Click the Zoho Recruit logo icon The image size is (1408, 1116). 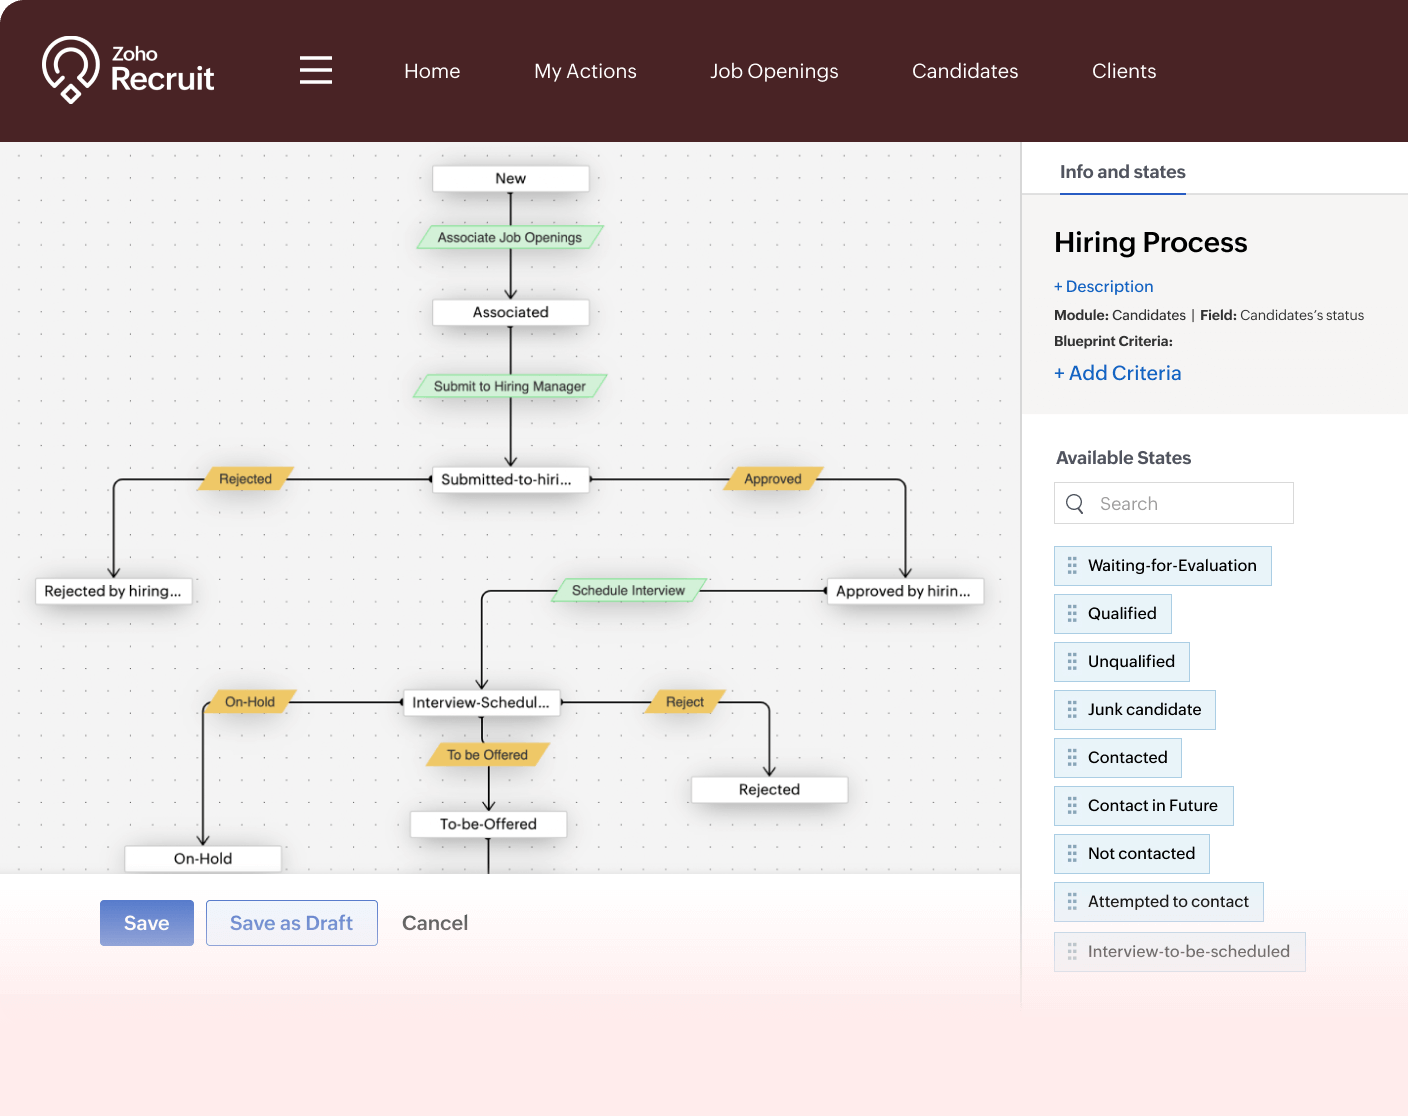click(x=70, y=69)
